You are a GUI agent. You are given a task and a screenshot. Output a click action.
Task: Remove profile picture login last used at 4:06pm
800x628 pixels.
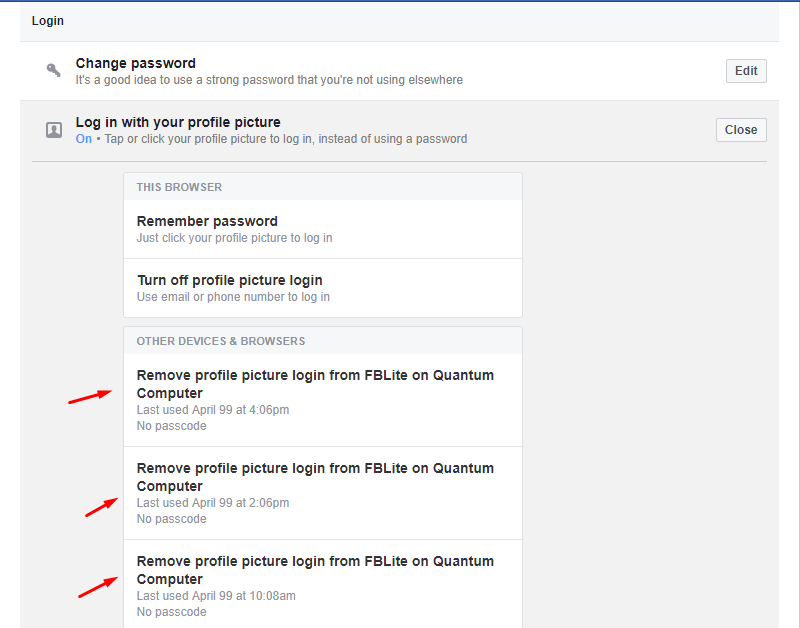tap(316, 384)
